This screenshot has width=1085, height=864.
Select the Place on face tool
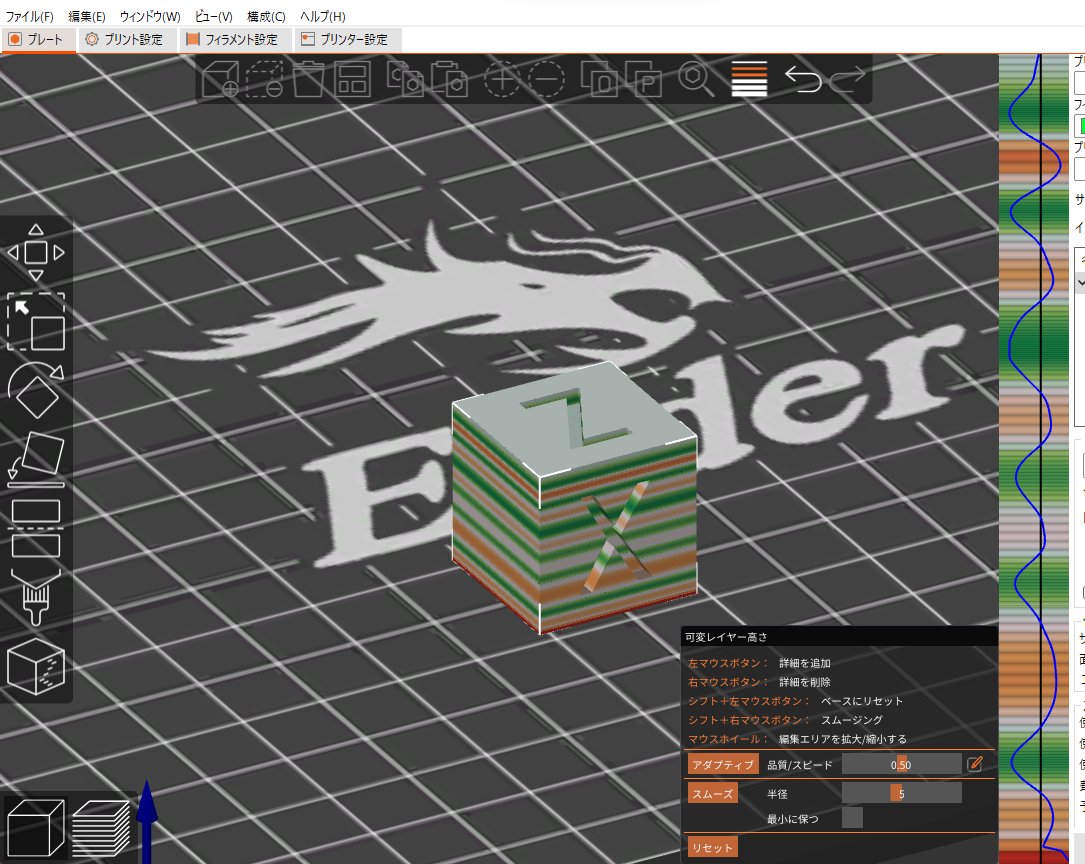[36, 459]
